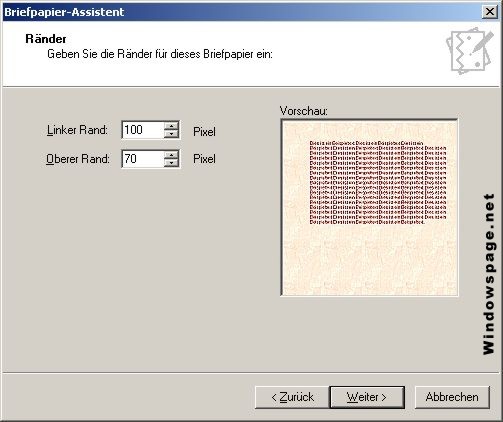Close the Briefpapier-Assistent dialog
Screen dimensions: 503x422
tap(489, 12)
